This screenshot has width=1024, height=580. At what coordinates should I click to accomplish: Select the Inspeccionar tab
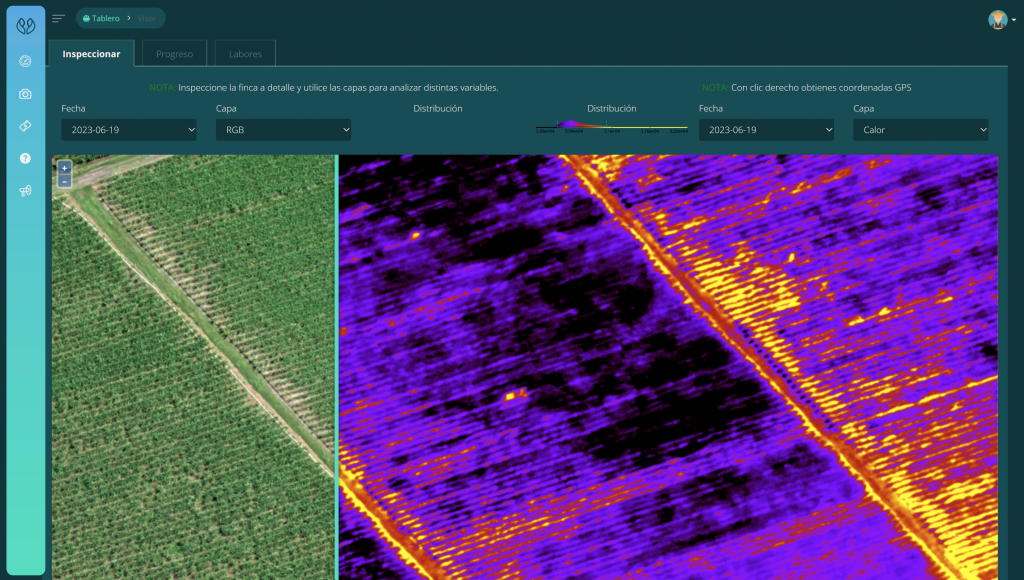coord(91,54)
